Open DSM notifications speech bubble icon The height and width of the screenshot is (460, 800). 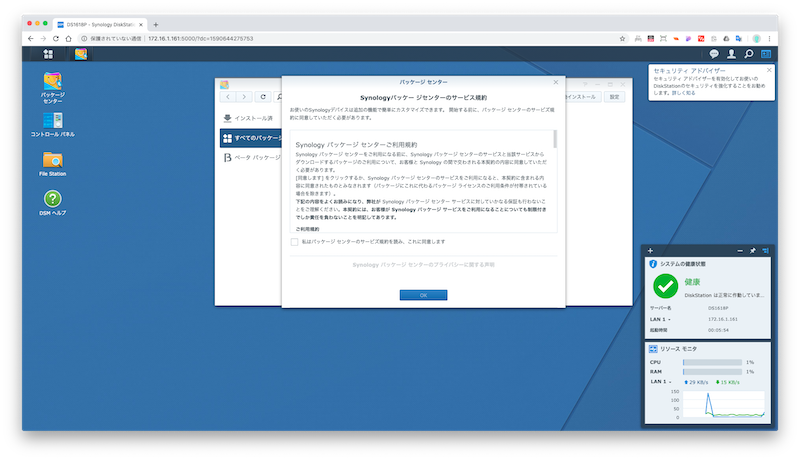[714, 54]
